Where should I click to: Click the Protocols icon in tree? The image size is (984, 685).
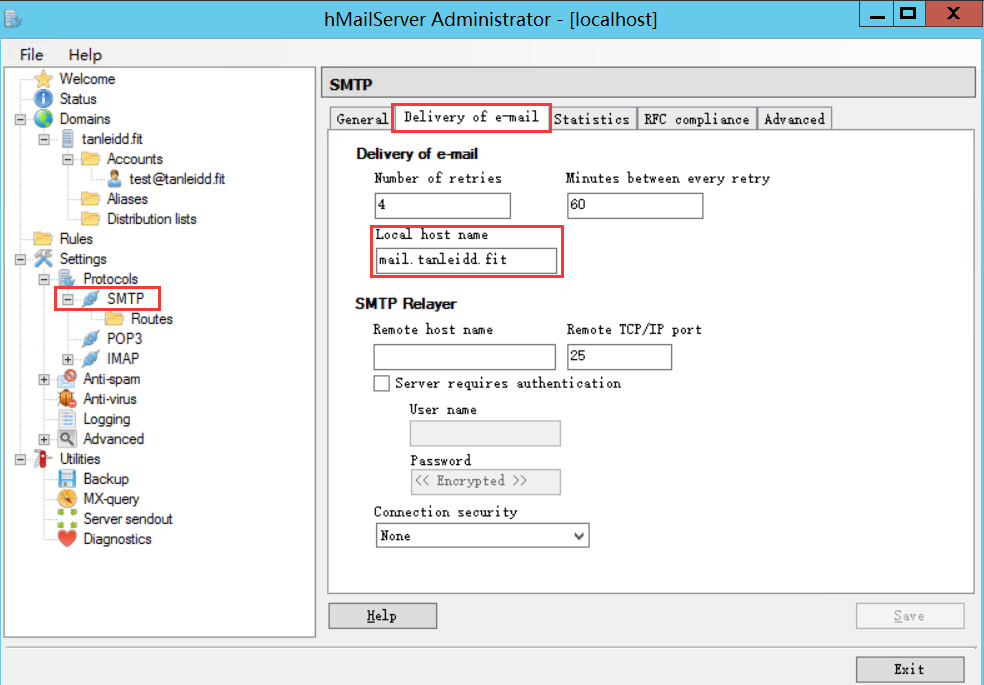pyautogui.click(x=67, y=279)
